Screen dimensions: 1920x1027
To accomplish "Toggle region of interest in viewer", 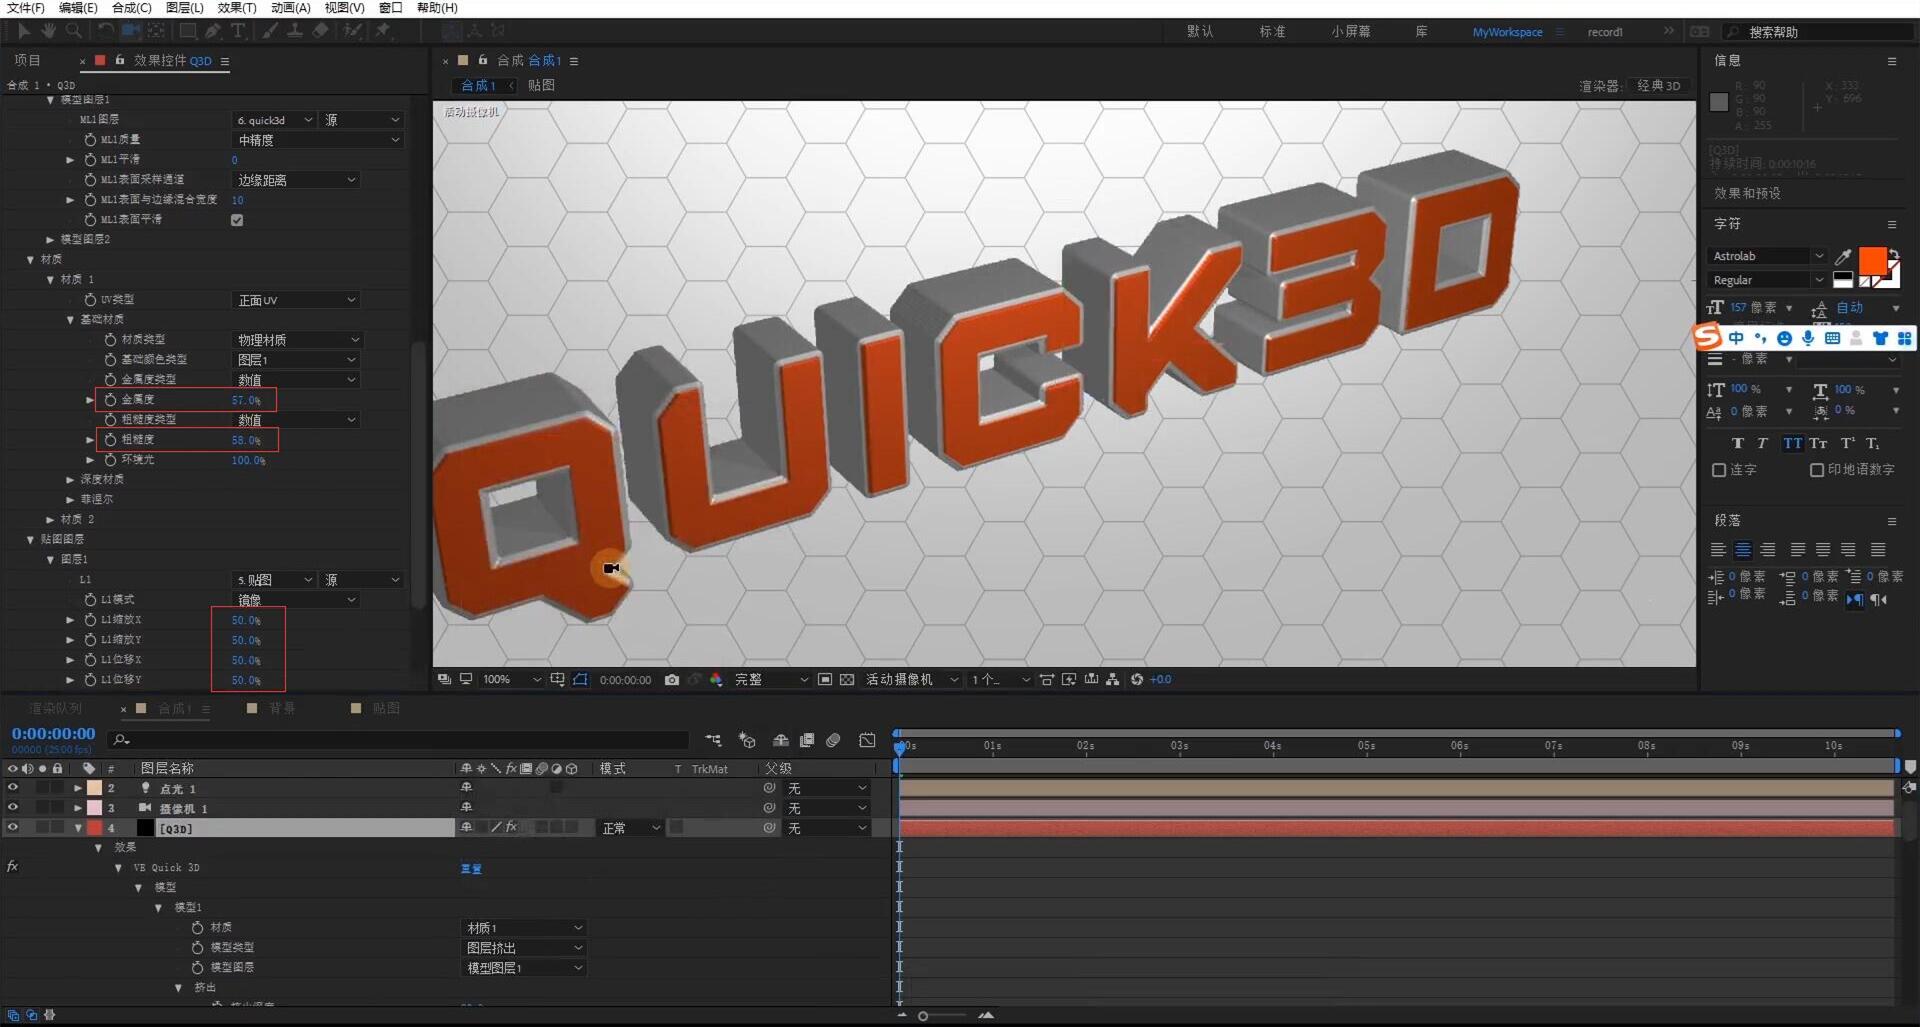I will pos(825,679).
